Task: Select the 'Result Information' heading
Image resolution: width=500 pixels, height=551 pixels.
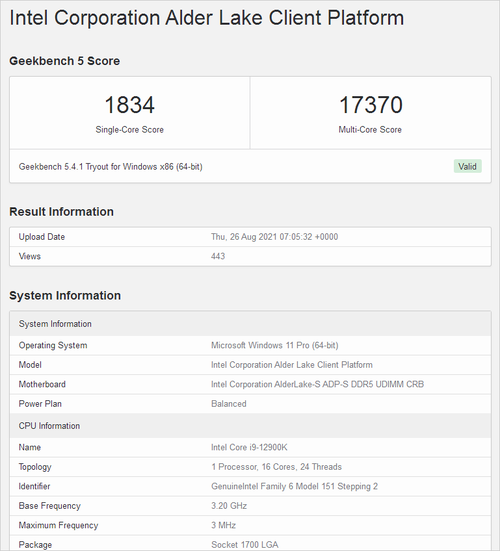Action: tap(61, 212)
